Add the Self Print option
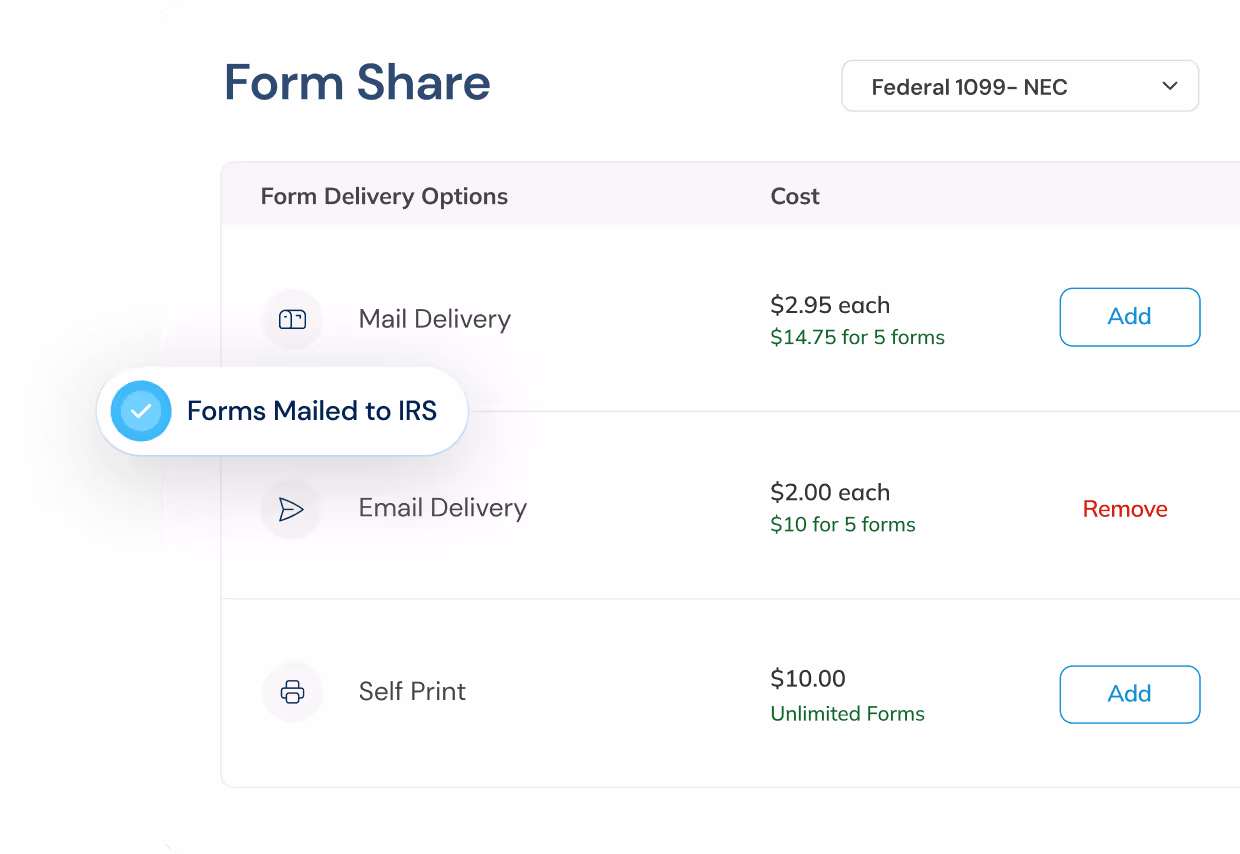Screen dimensions: 1240x854 (1129, 694)
